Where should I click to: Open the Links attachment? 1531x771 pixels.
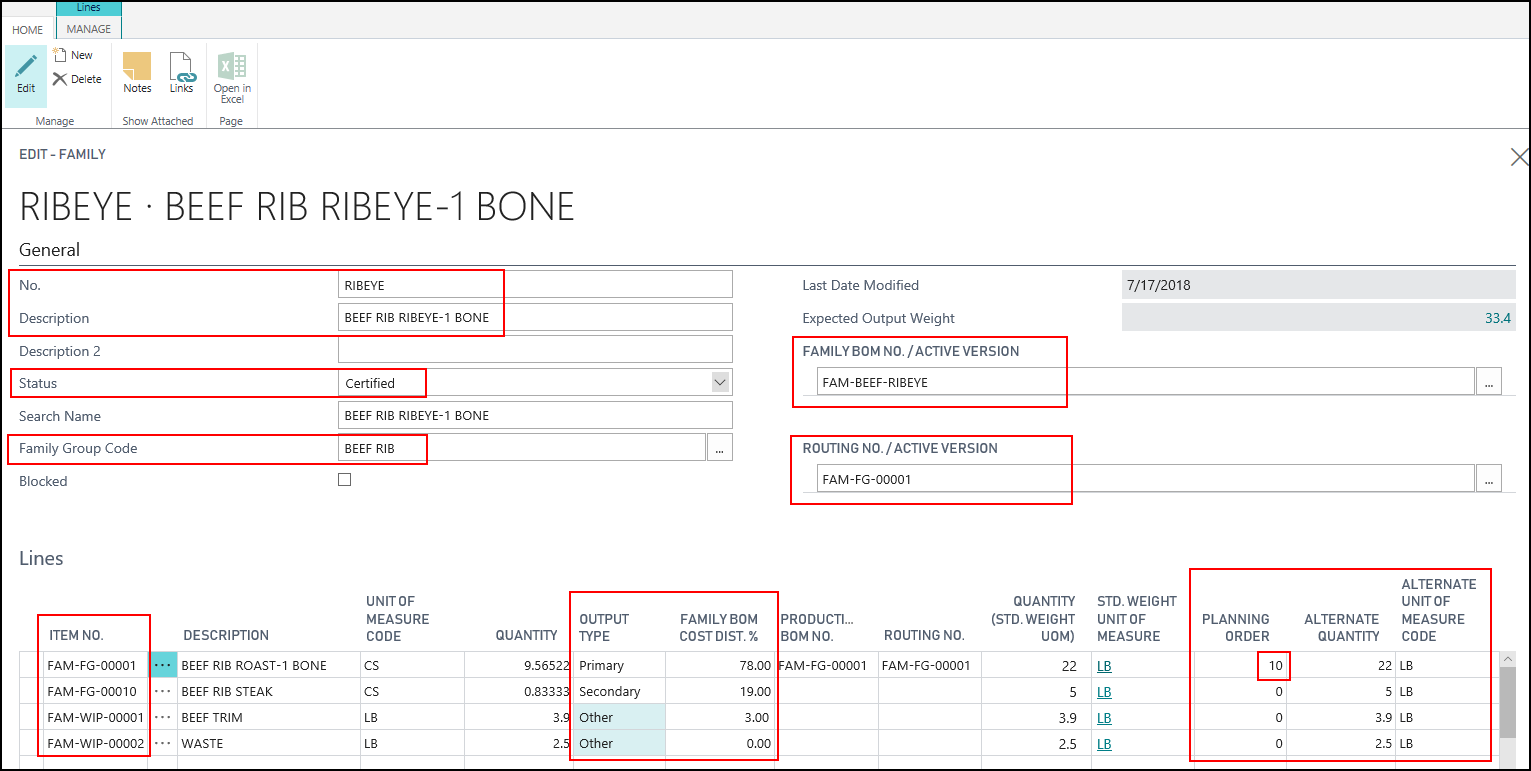[x=181, y=74]
